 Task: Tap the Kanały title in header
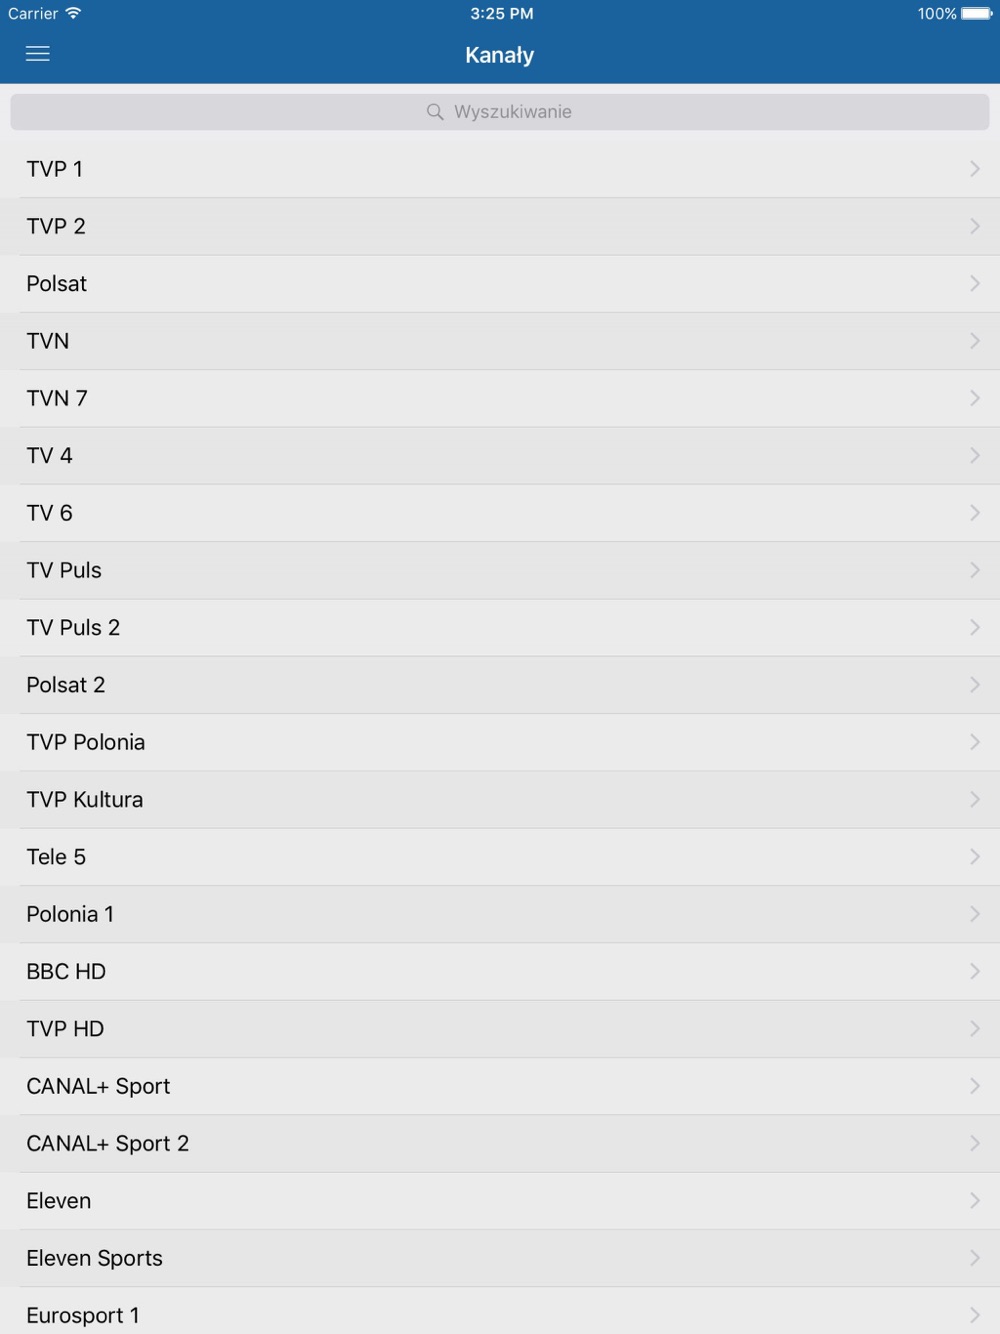pos(500,55)
